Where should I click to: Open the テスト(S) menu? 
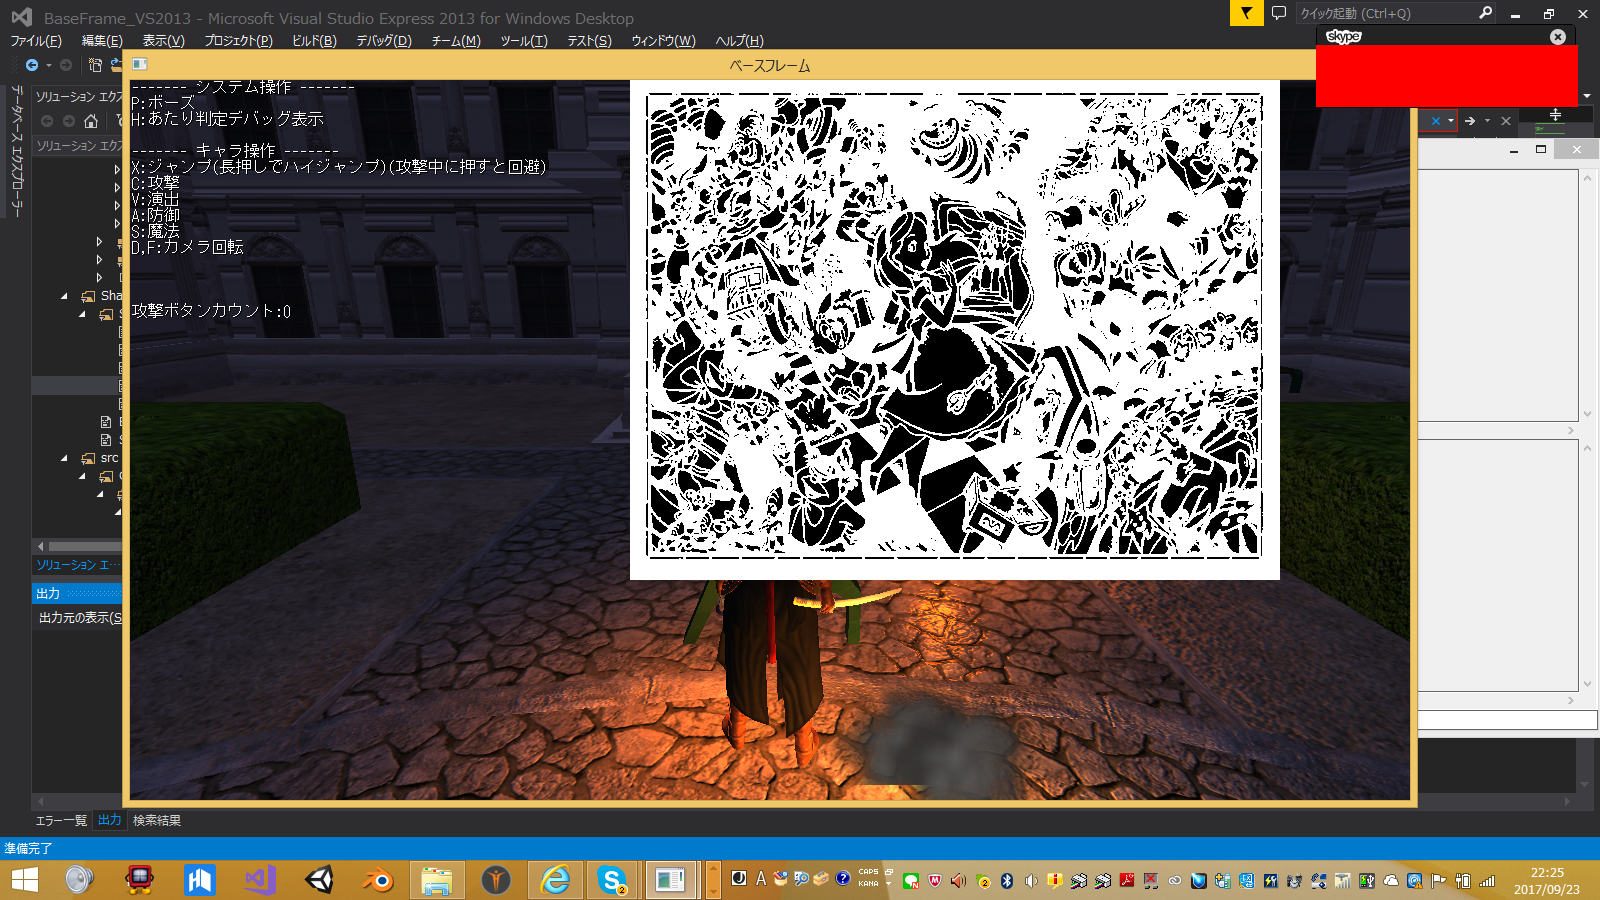click(x=589, y=41)
